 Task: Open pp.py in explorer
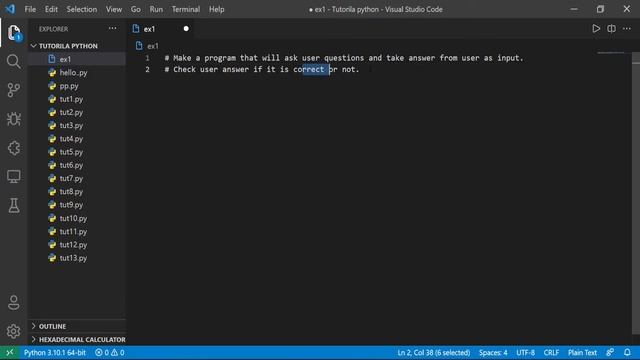[77, 86]
